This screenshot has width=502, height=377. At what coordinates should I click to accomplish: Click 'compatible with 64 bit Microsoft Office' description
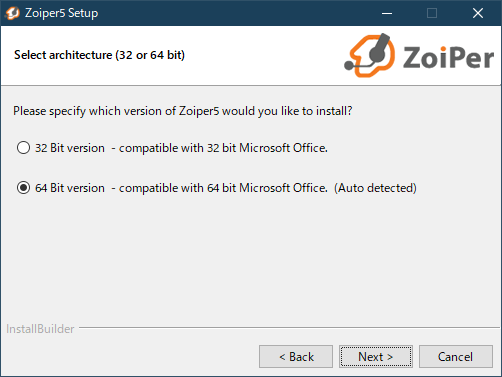point(223,188)
